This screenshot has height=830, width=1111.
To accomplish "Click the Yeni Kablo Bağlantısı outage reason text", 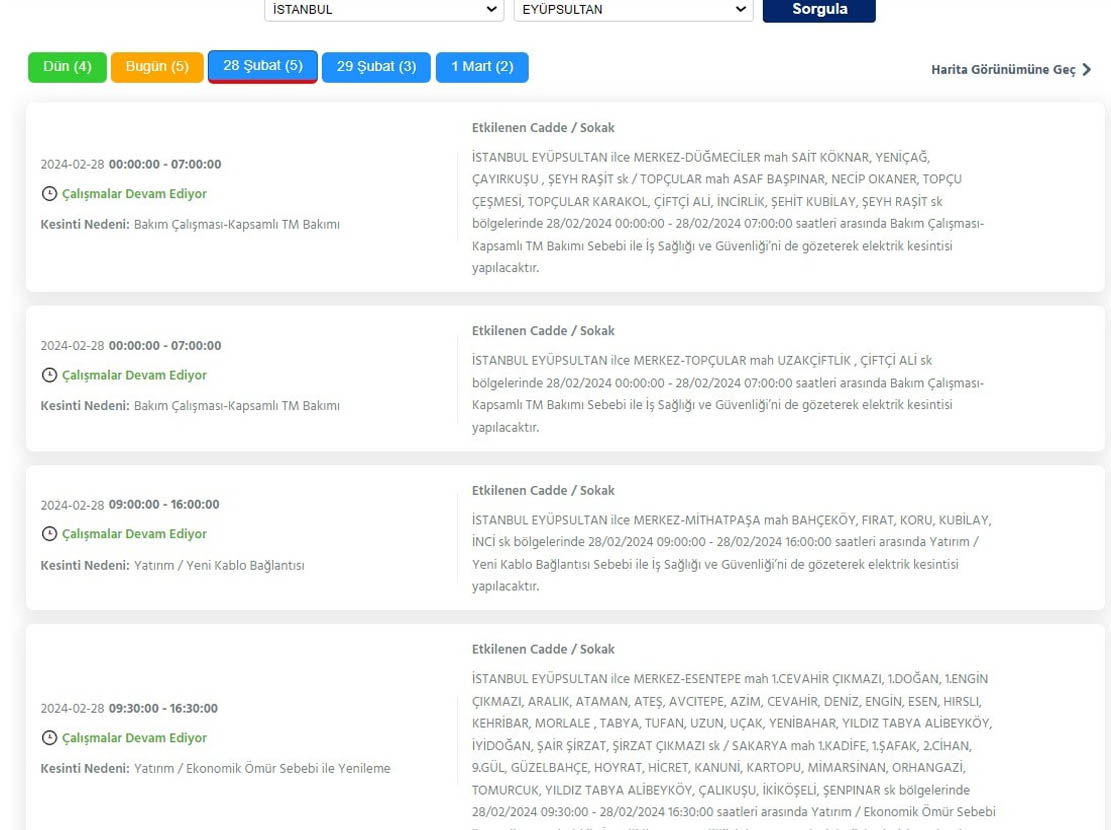I will tap(219, 566).
